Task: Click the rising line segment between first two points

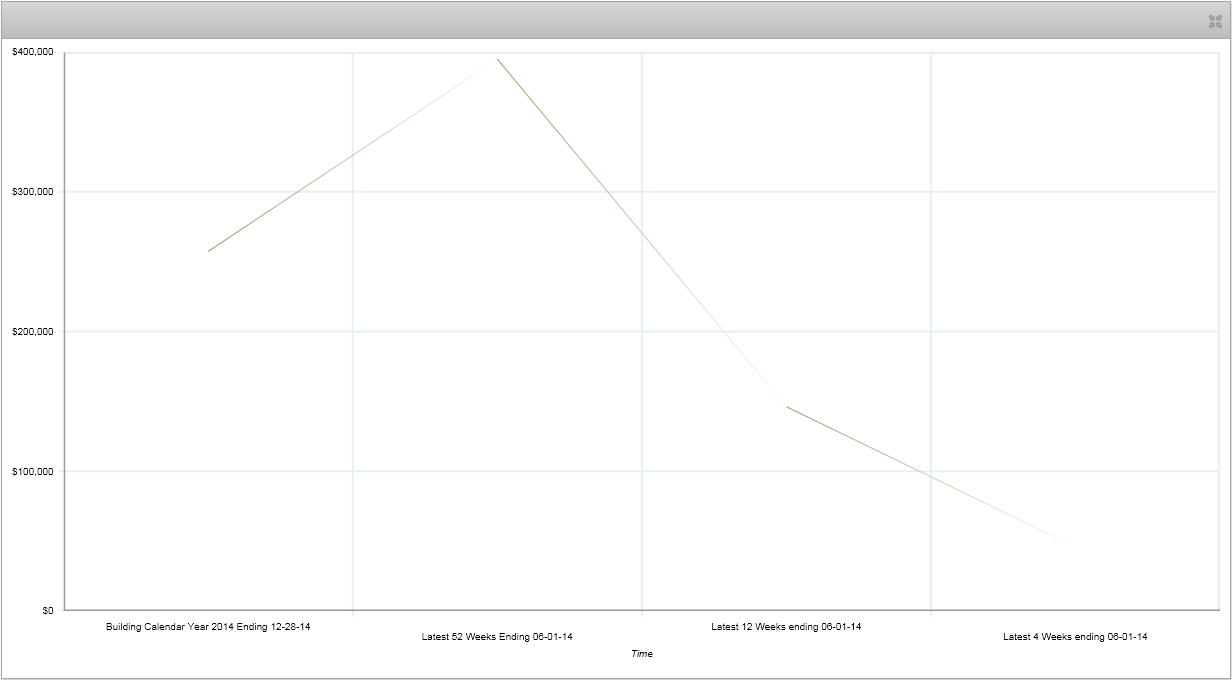Action: pos(350,157)
